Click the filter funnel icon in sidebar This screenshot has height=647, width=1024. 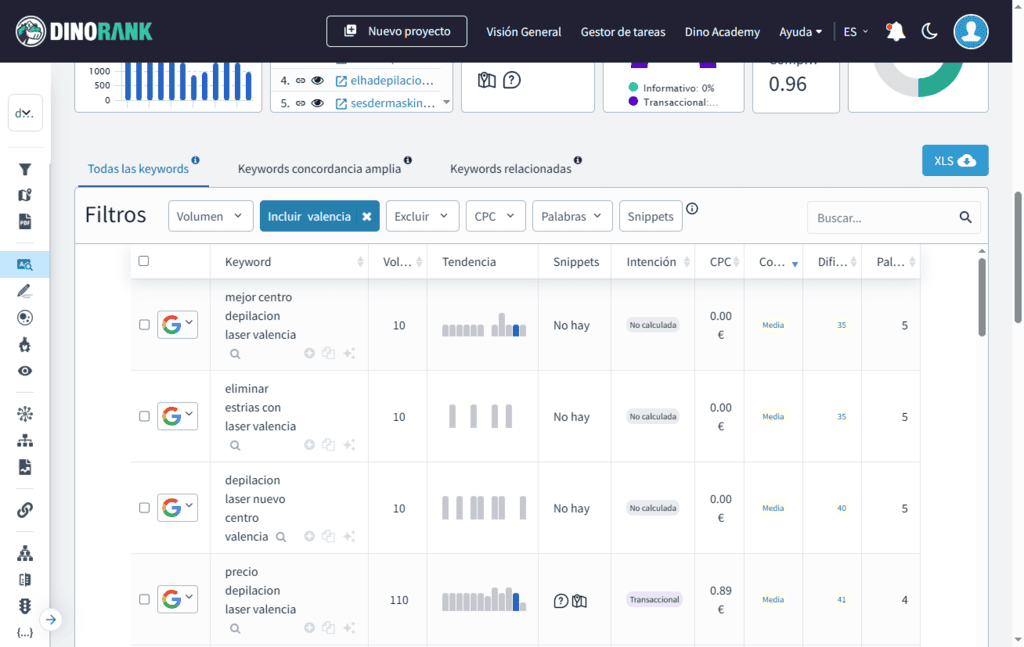coord(25,170)
